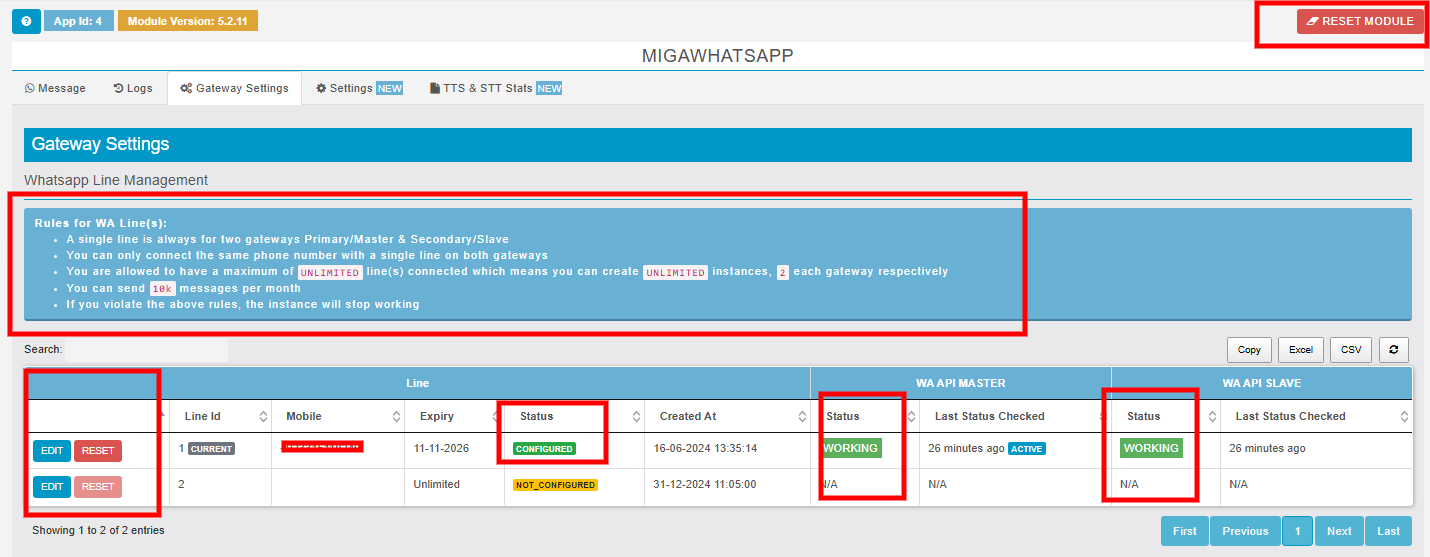Click inside the Search input field
Viewport: 1430px width, 557px height.
(x=147, y=350)
